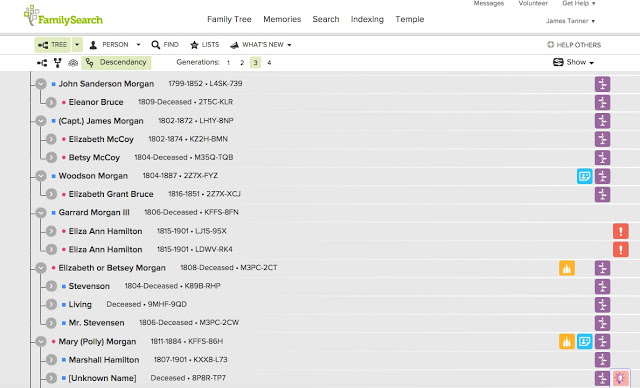Open the Search menu
640x388 pixels.
click(x=326, y=19)
